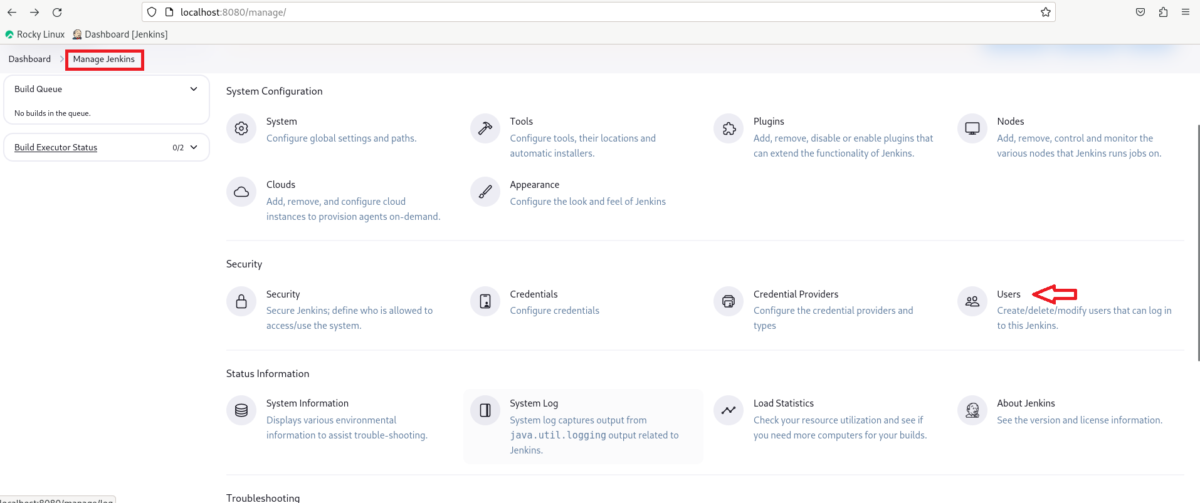
Task: Click the Nodes monitor icon
Action: (971, 129)
